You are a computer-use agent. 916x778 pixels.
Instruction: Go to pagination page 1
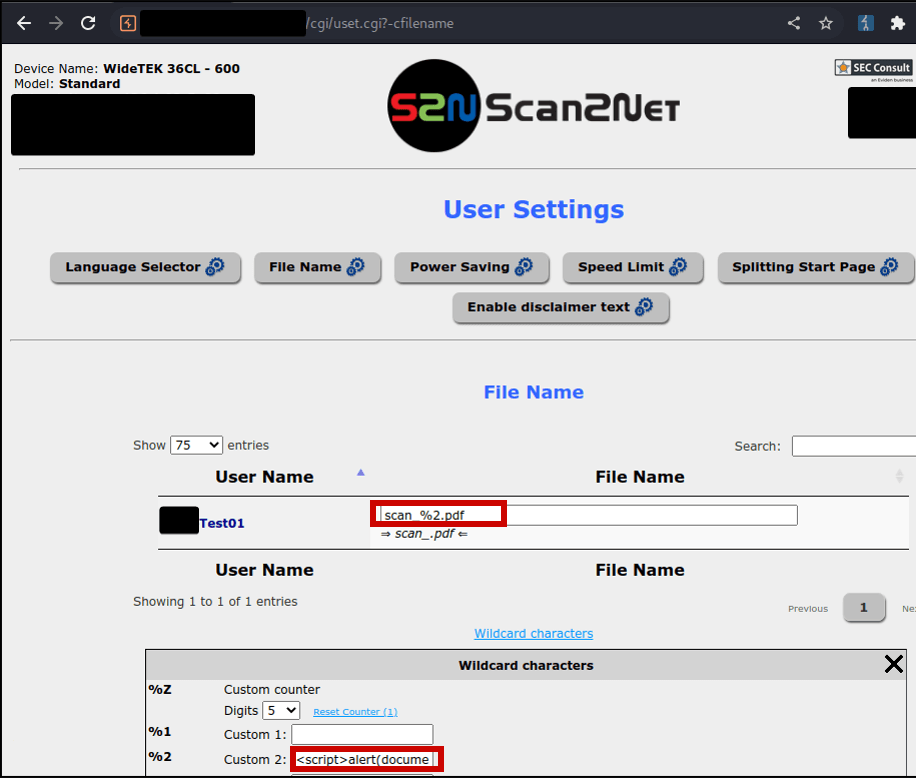(864, 608)
